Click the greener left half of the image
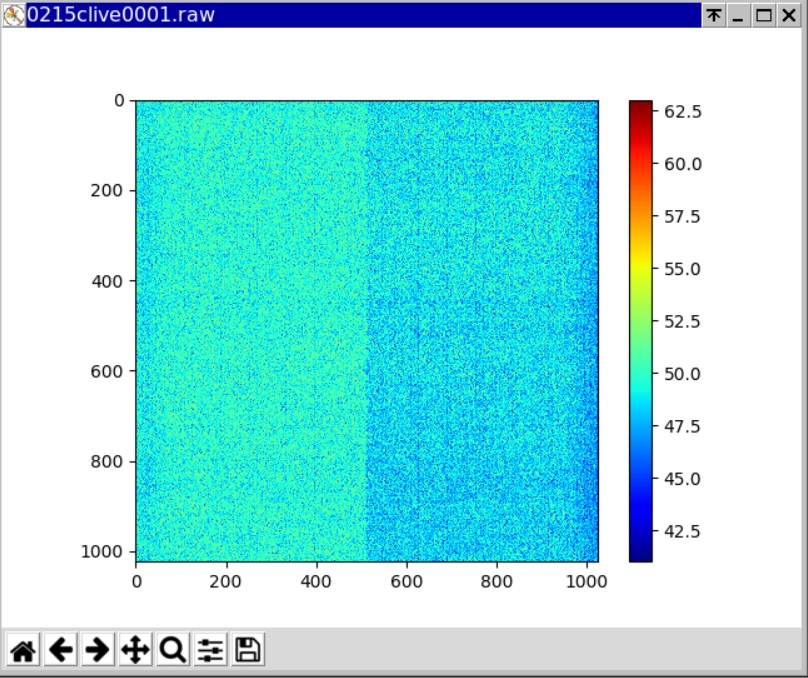Image resolution: width=808 pixels, height=678 pixels. (250, 330)
